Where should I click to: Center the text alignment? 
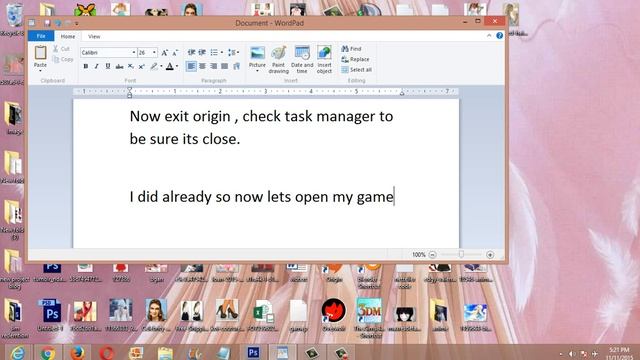(x=202, y=66)
